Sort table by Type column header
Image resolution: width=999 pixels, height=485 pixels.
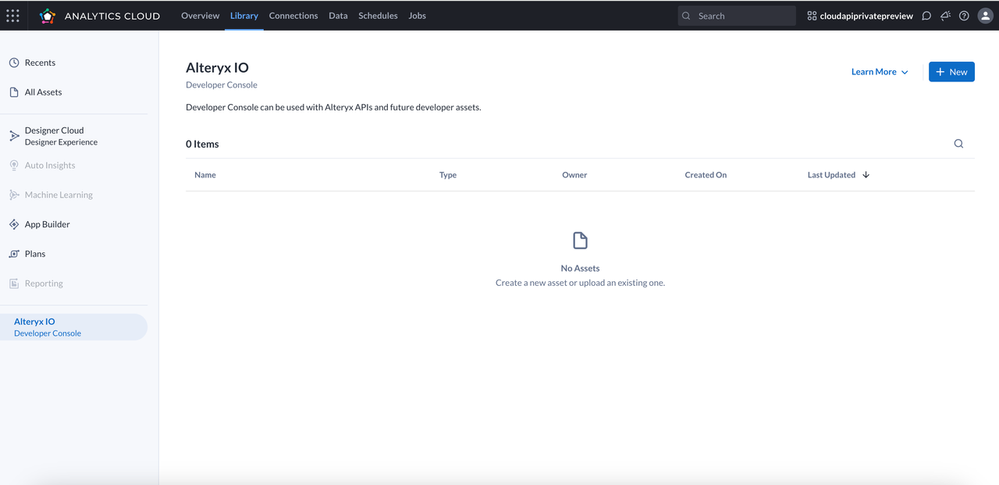(448, 175)
